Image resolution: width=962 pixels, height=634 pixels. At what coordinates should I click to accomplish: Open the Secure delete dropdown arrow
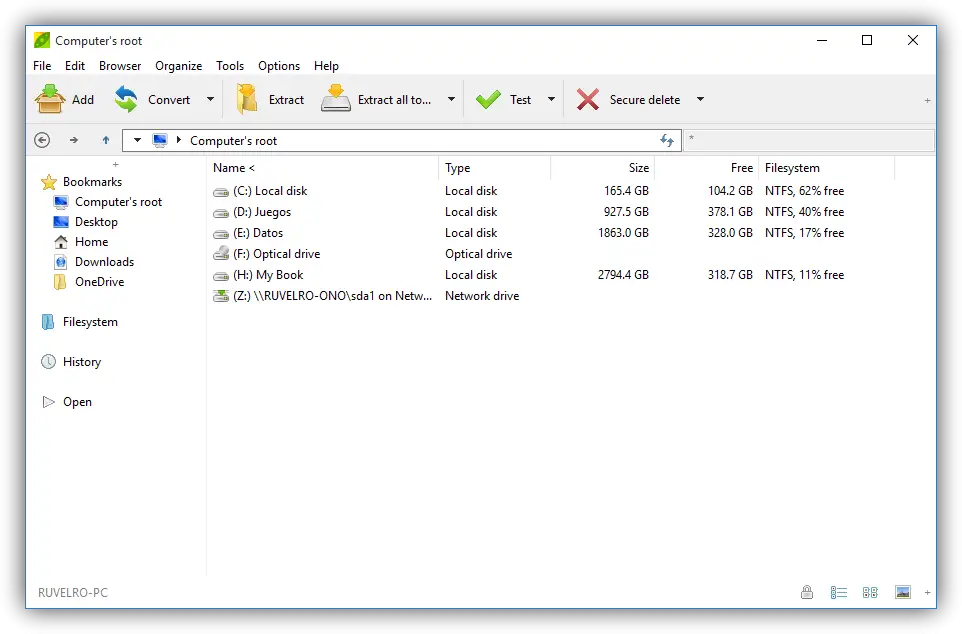coord(700,99)
